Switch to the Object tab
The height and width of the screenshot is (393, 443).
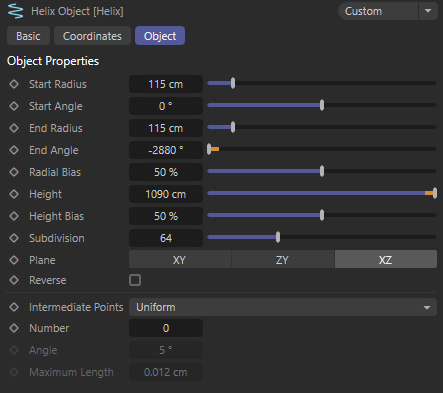coord(160,36)
